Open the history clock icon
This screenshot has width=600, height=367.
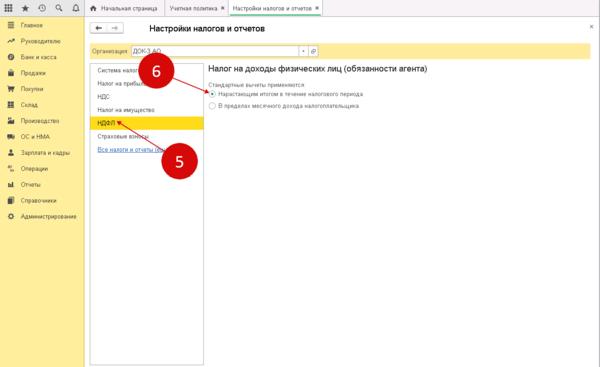[42, 8]
